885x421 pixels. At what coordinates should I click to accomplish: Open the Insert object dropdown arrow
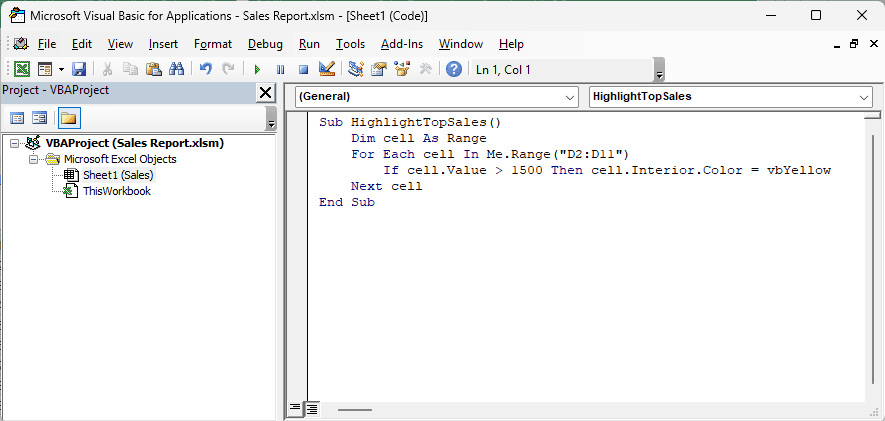point(61,69)
